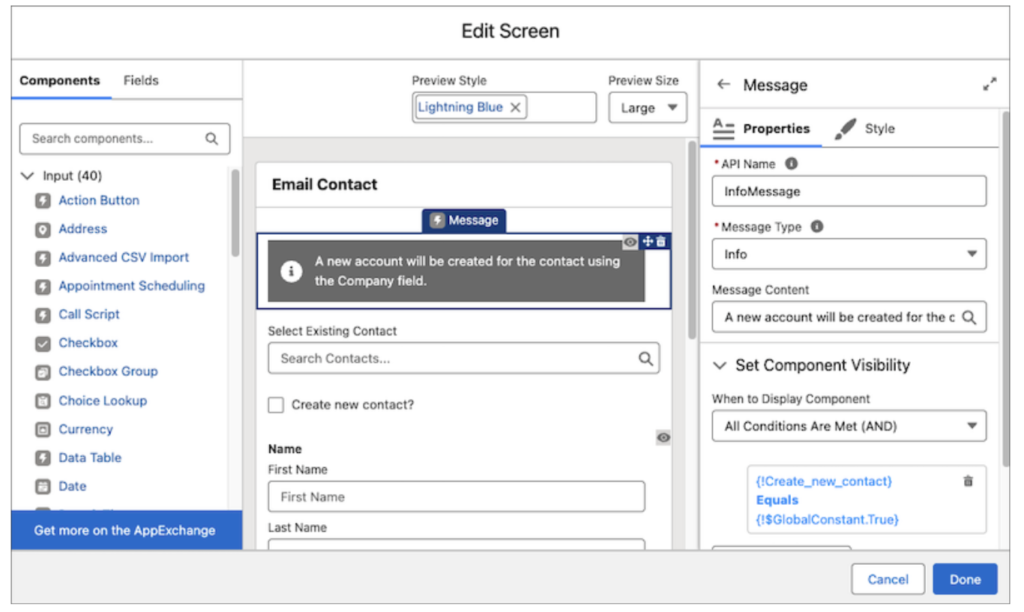The image size is (1024, 612).
Task: Open the Style tab
Action: (x=866, y=128)
